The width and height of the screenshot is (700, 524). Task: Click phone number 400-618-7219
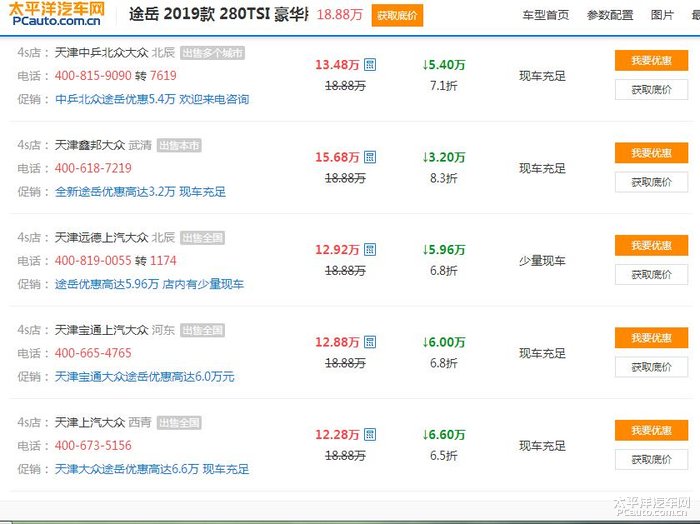[93, 168]
